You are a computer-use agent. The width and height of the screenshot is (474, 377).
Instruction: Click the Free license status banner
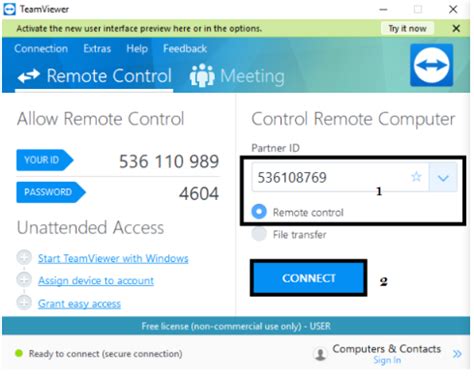(x=236, y=326)
